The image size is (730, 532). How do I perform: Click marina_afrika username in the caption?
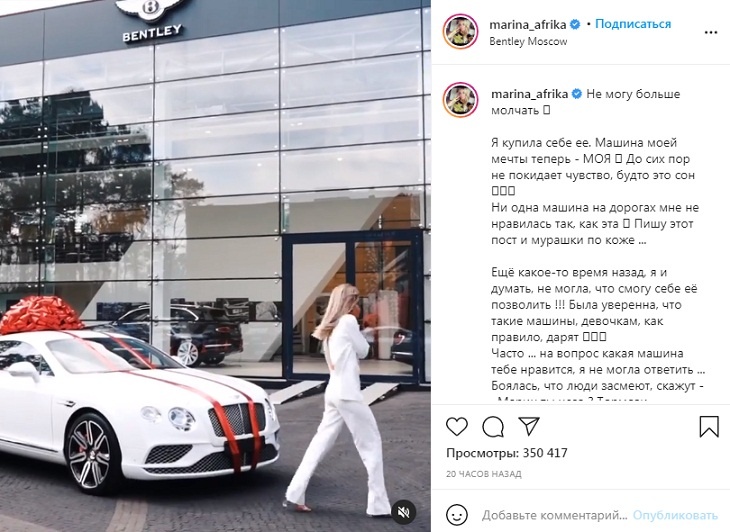(529, 94)
